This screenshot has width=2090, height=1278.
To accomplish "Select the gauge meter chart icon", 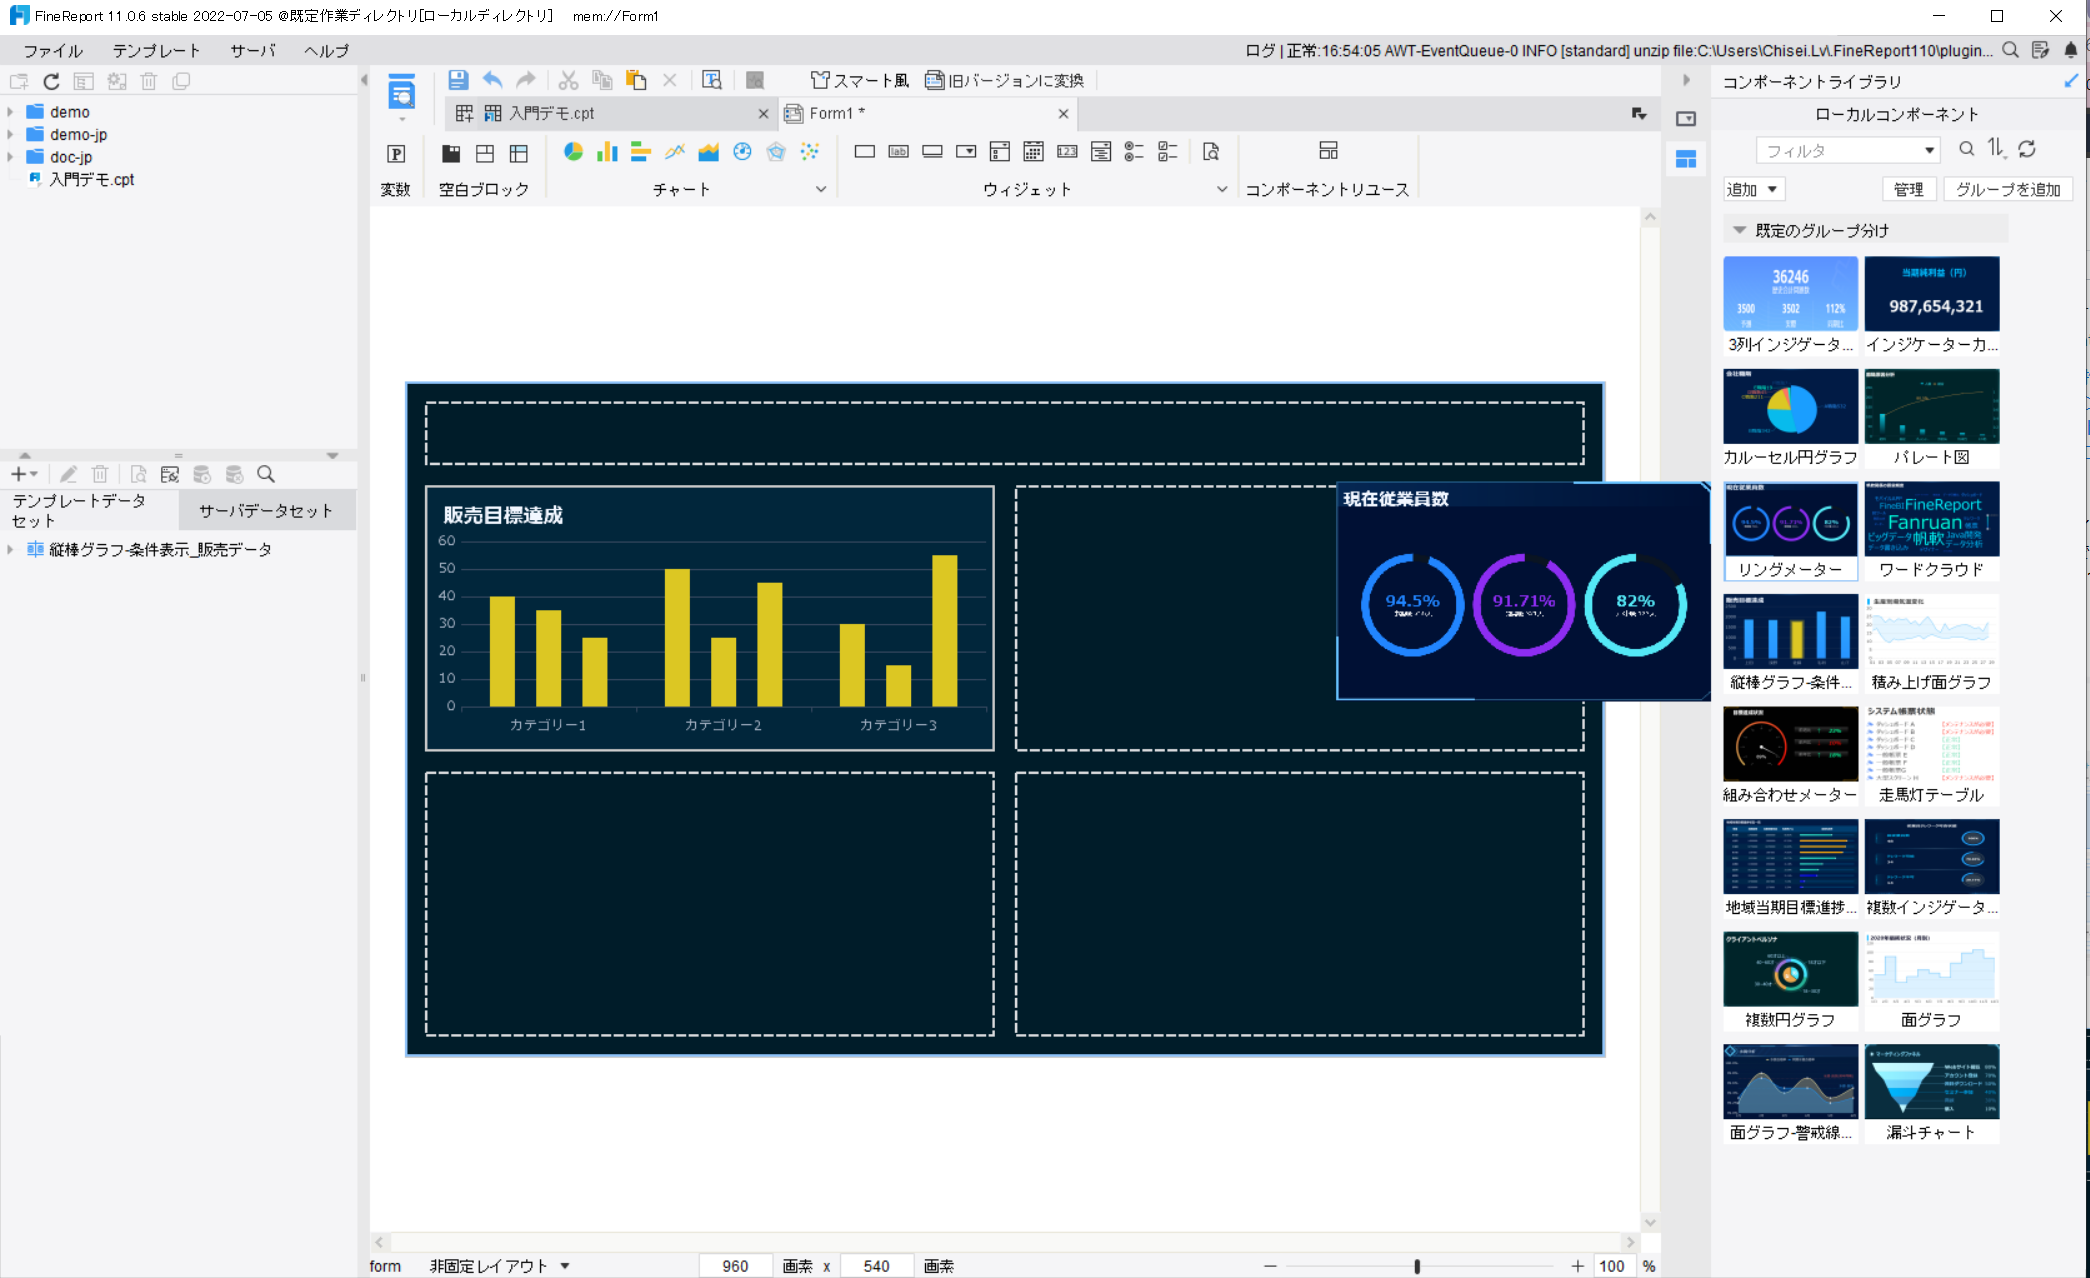I will (742, 152).
